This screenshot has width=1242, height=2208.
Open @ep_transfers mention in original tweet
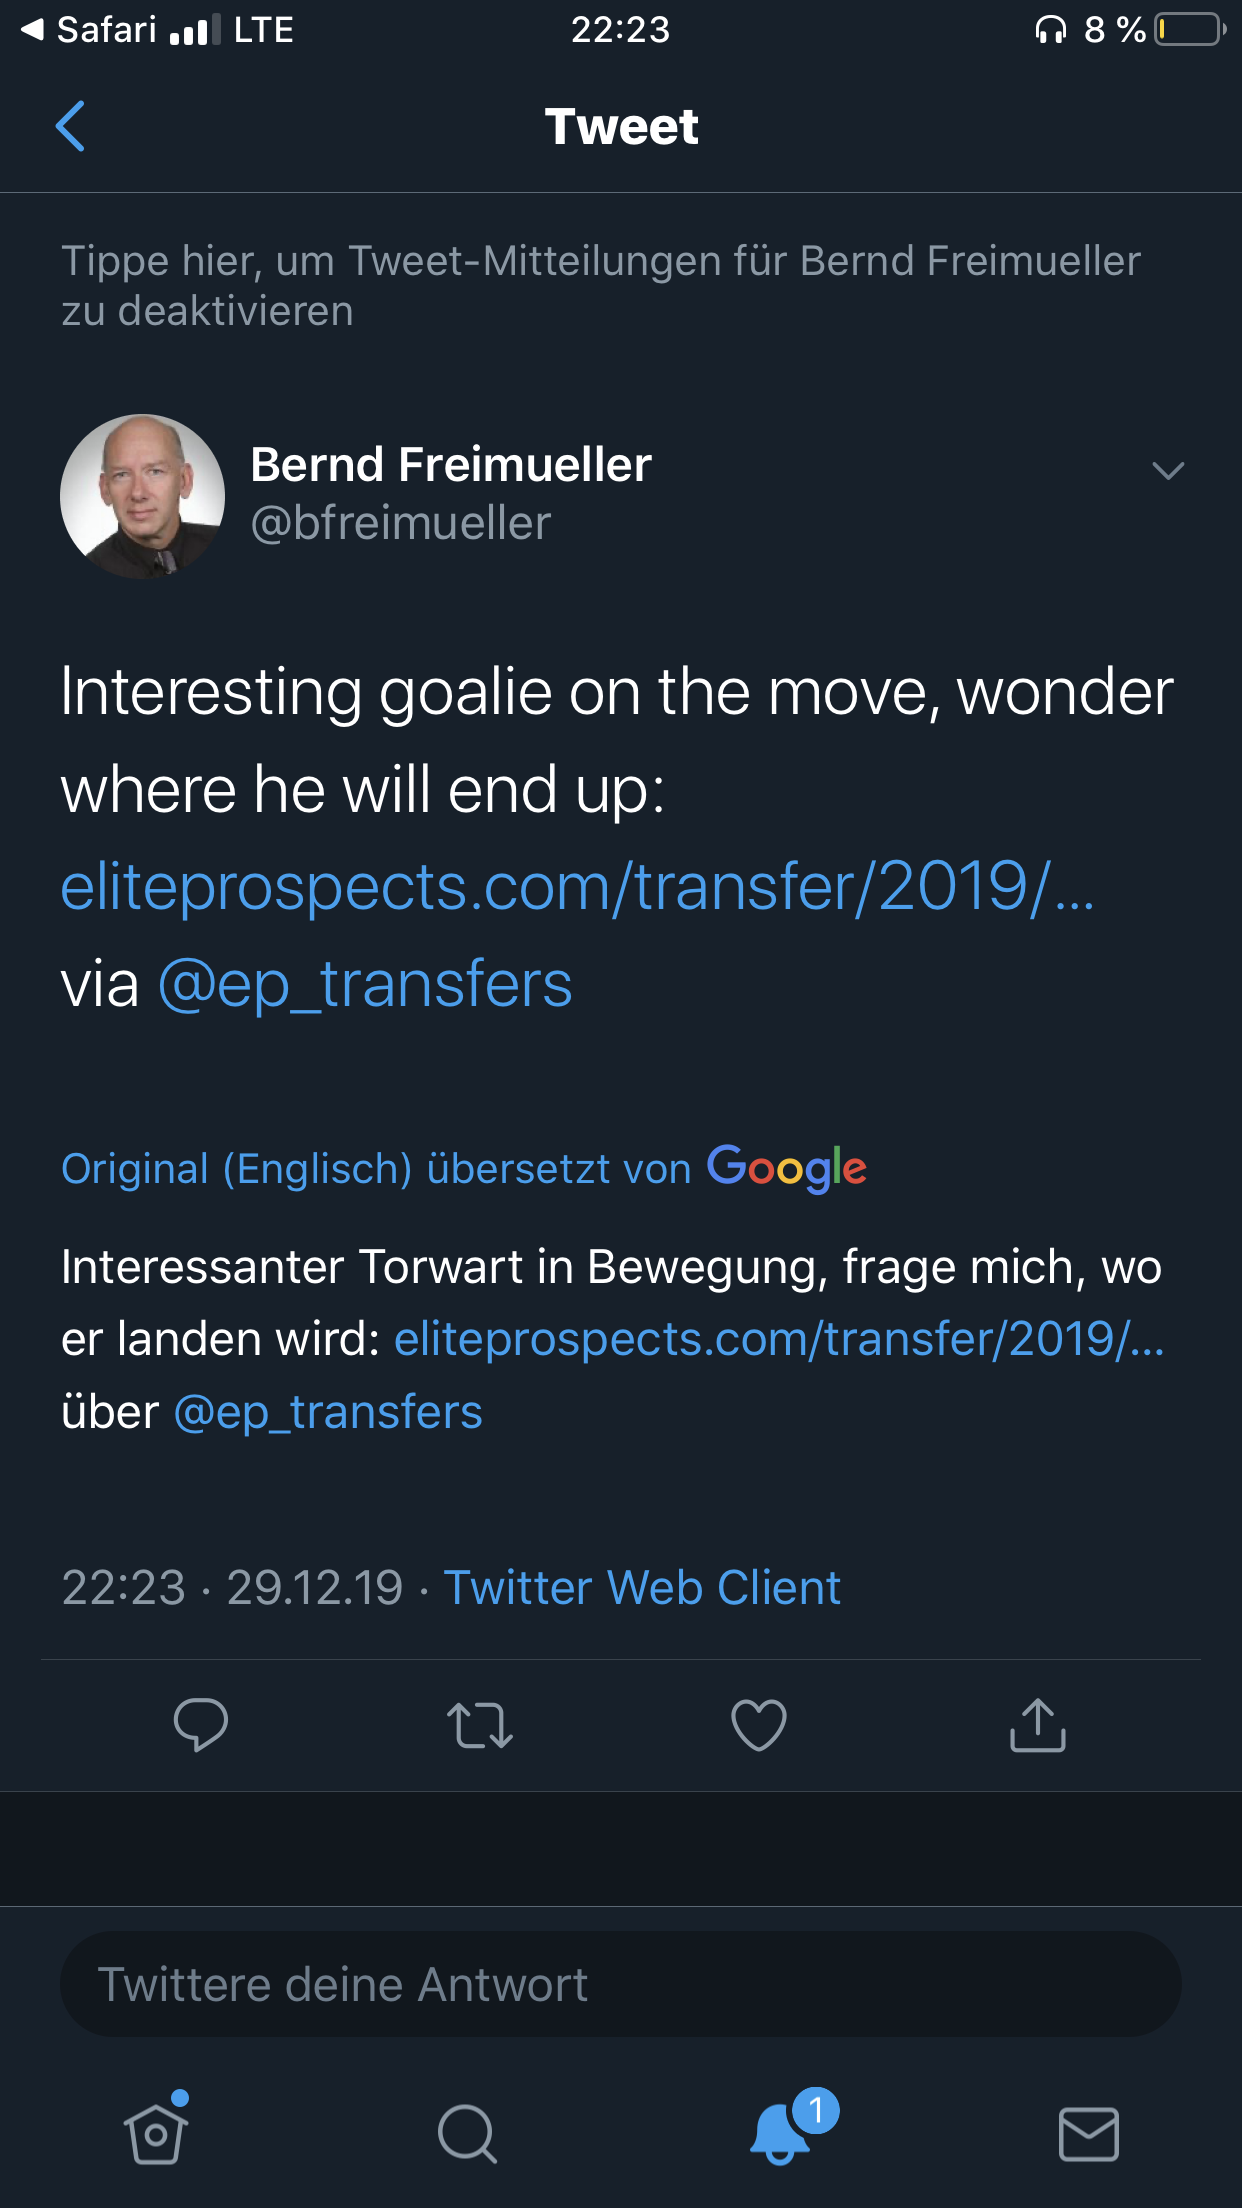365,984
